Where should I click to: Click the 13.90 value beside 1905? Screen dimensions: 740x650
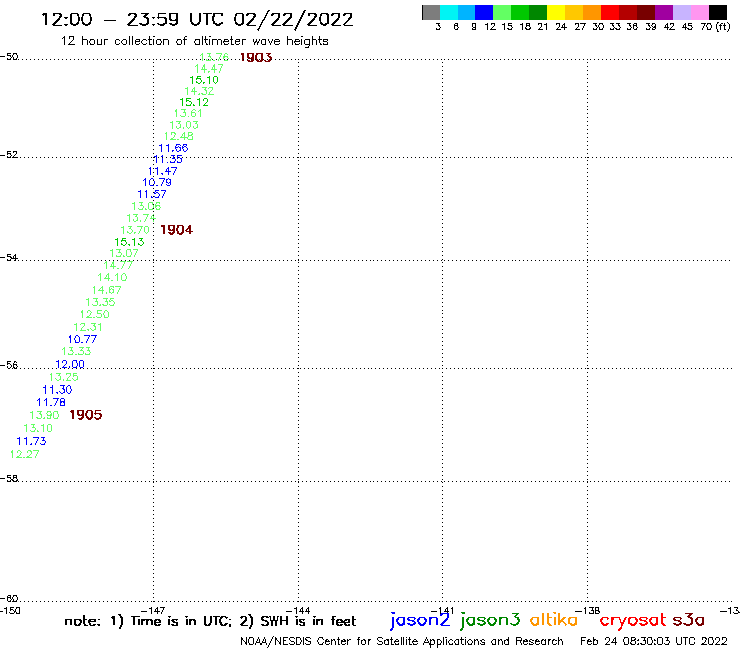(x=44, y=415)
